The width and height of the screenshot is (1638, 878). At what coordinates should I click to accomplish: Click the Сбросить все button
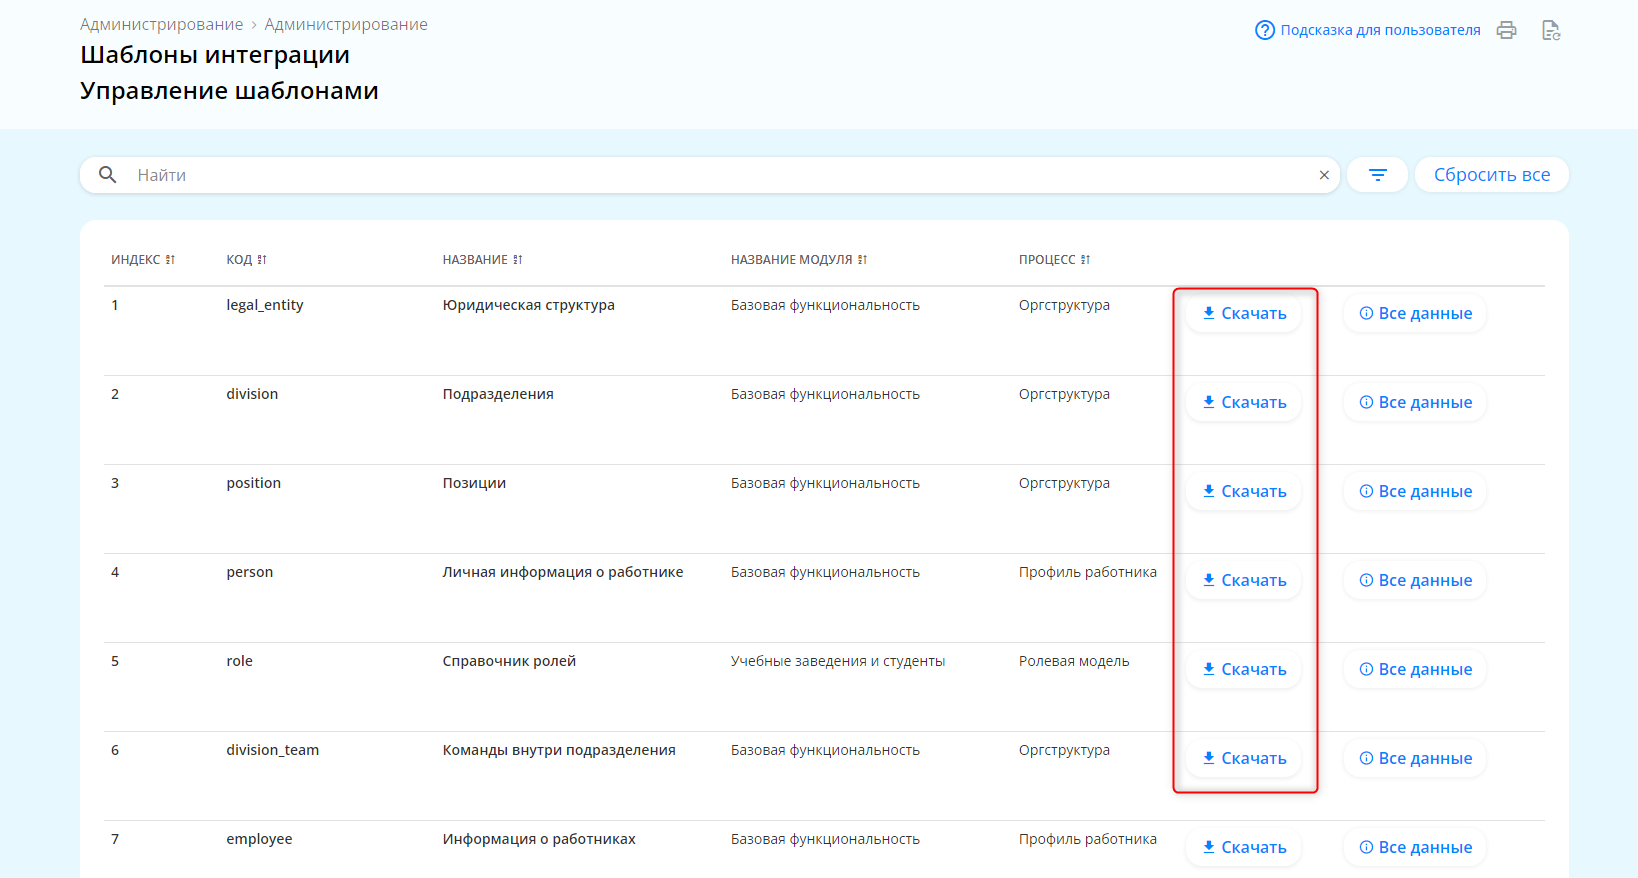click(1491, 175)
